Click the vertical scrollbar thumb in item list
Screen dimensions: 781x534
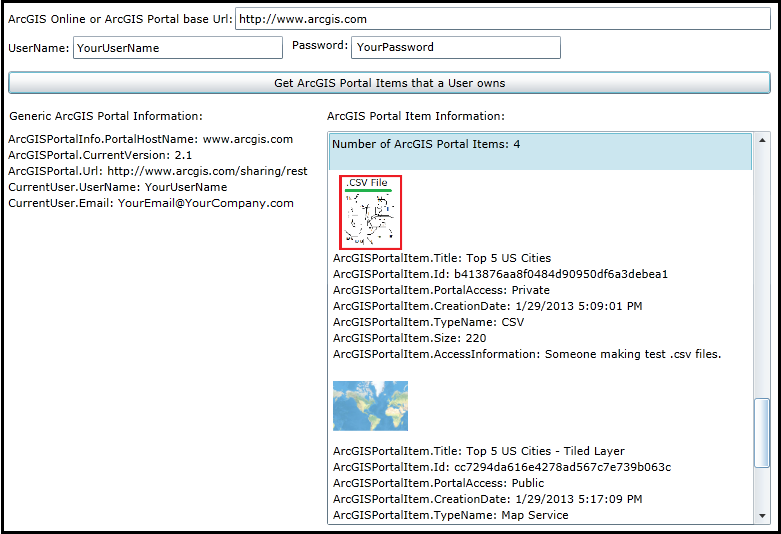pos(762,432)
